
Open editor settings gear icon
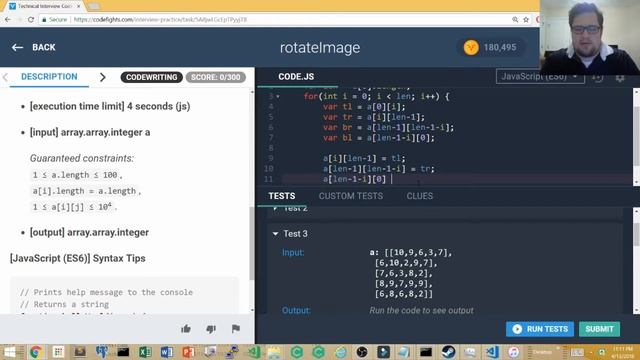[620, 78]
